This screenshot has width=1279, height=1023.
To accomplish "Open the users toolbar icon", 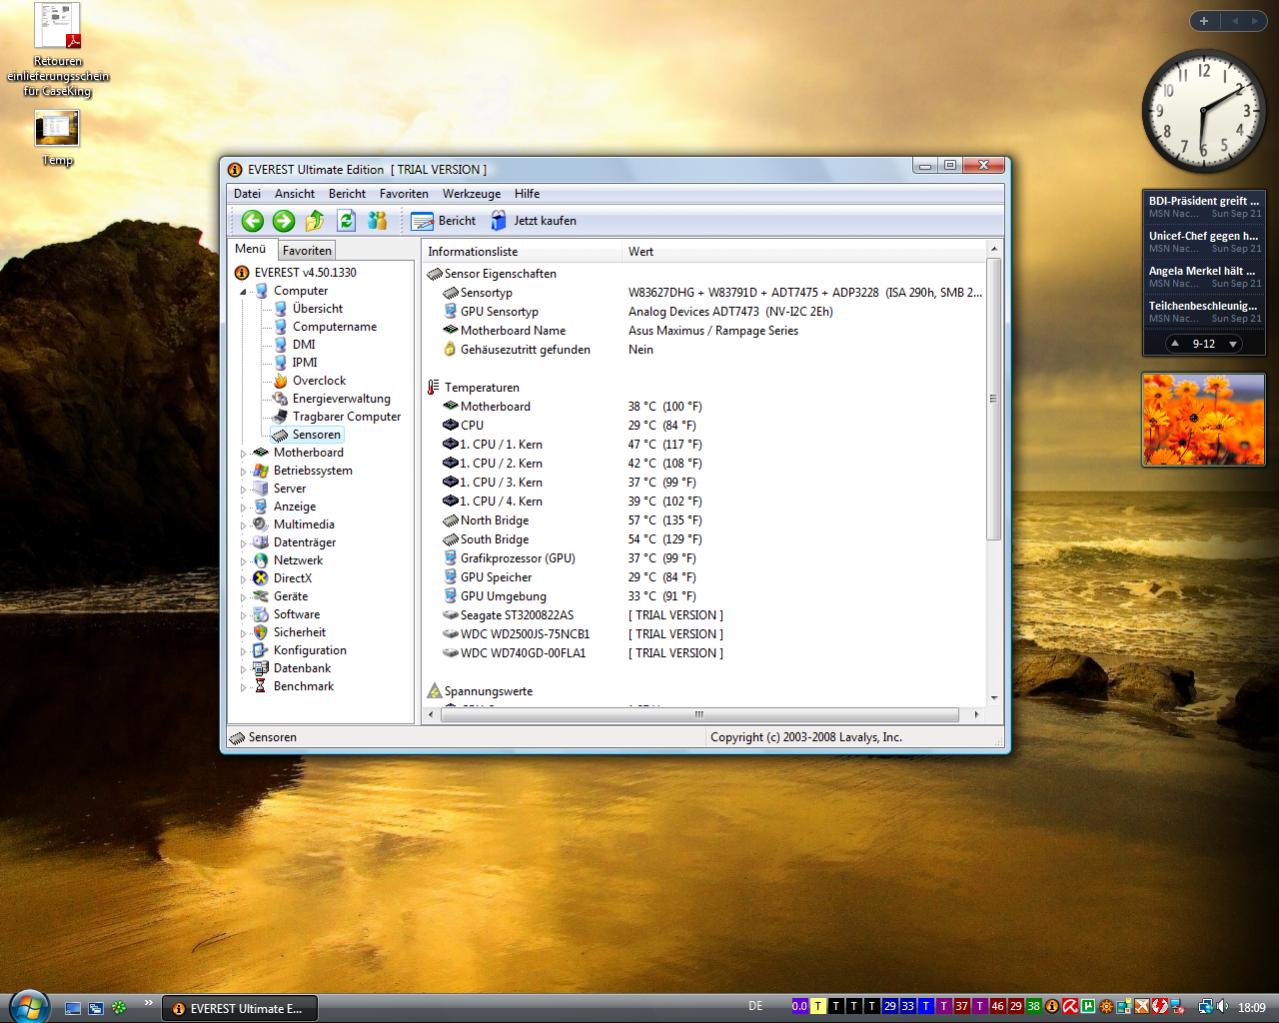I will [377, 221].
